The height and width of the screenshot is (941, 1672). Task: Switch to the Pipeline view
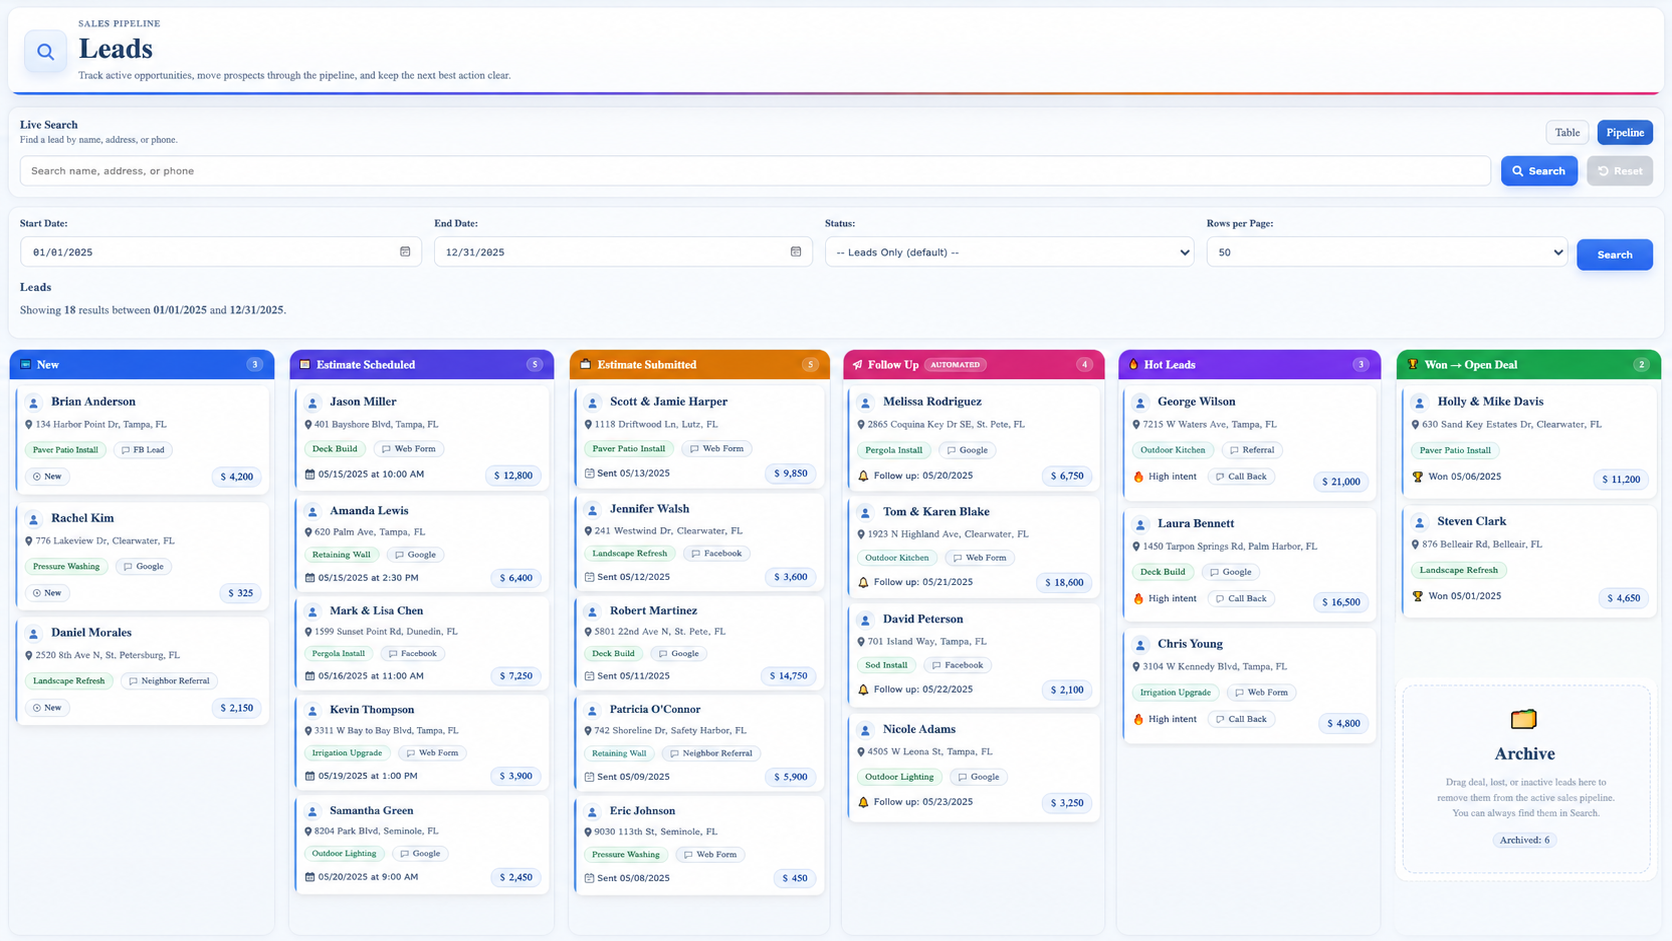pos(1625,132)
